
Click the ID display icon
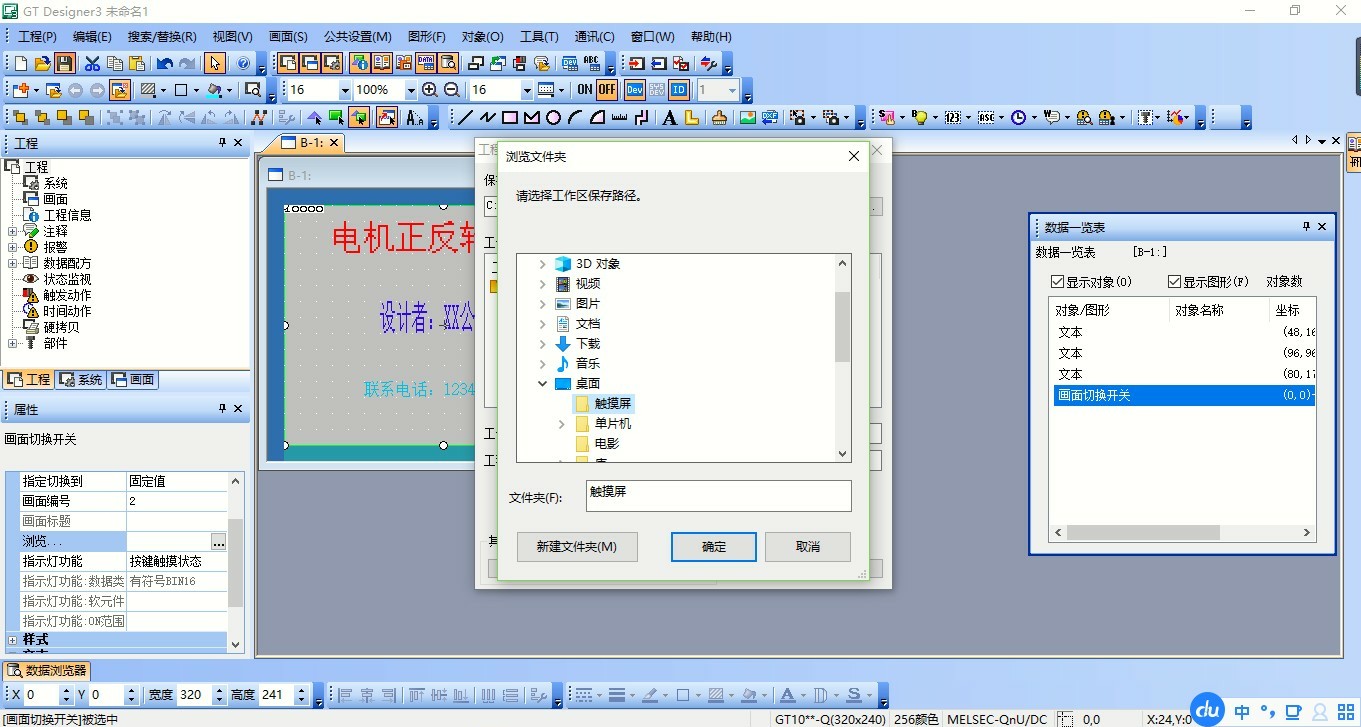coord(679,90)
